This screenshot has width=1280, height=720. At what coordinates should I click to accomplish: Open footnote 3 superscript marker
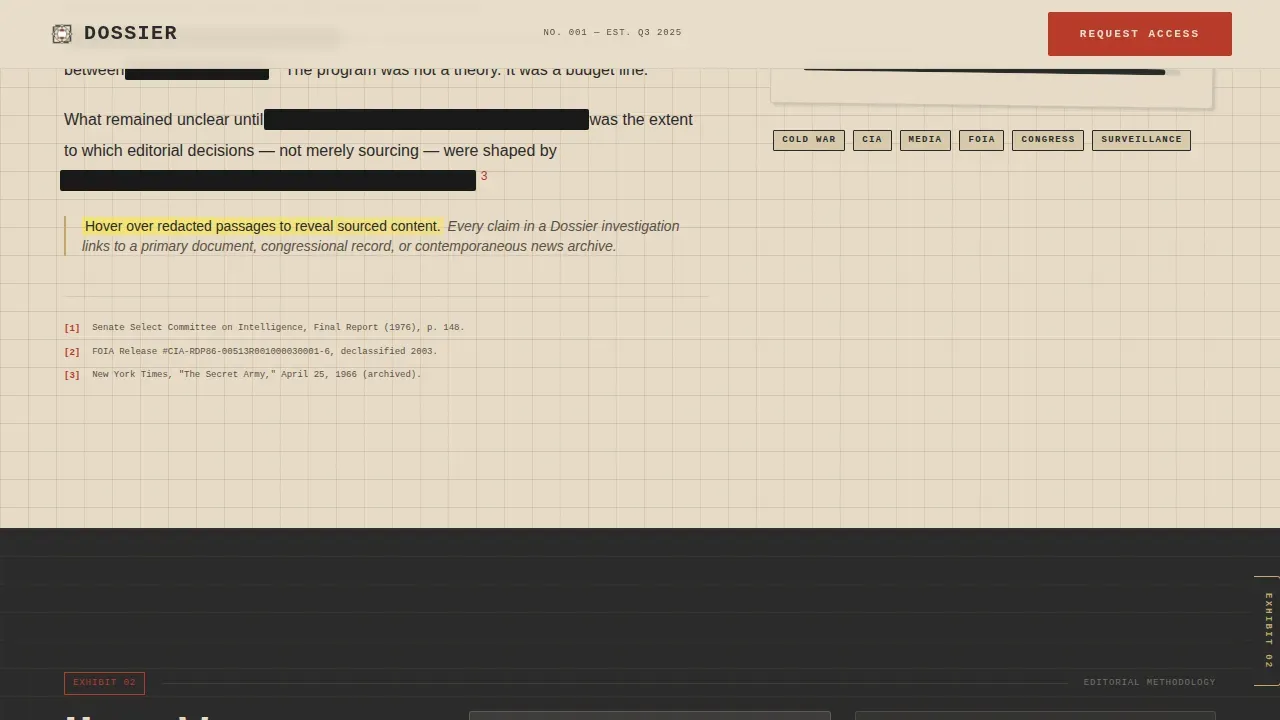484,176
